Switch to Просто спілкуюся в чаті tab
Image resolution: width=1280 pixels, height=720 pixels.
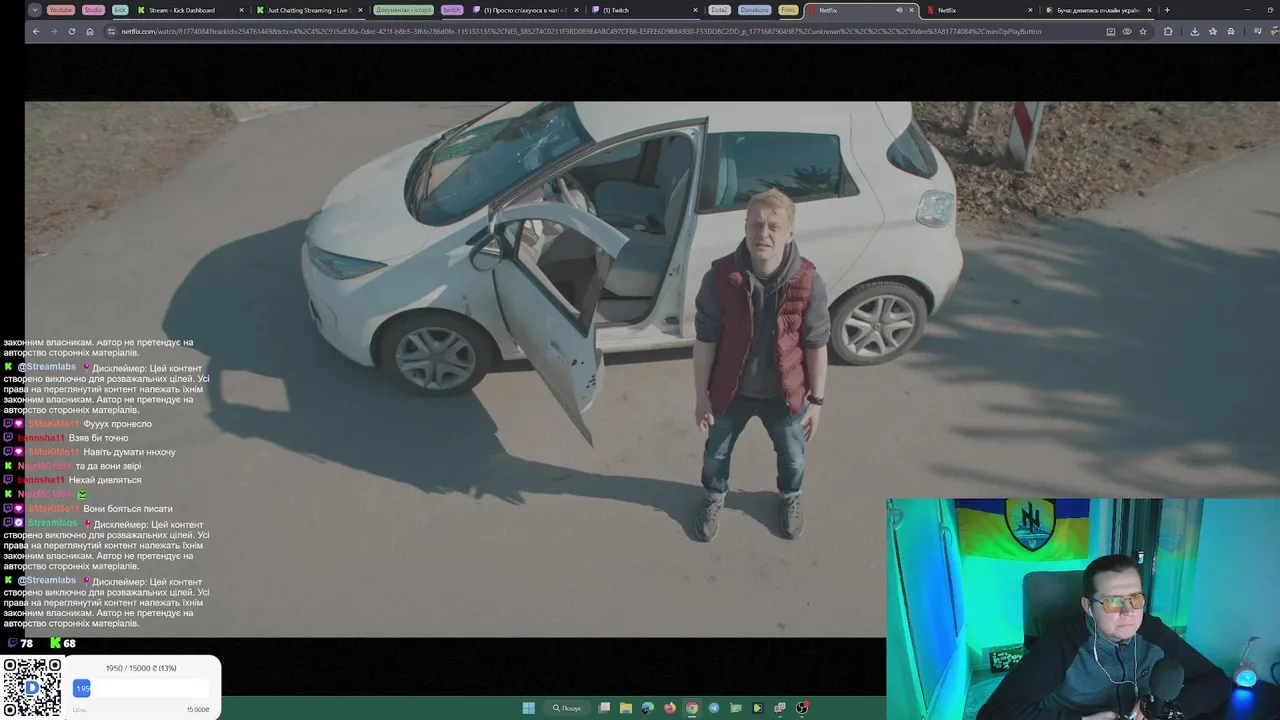(524, 10)
